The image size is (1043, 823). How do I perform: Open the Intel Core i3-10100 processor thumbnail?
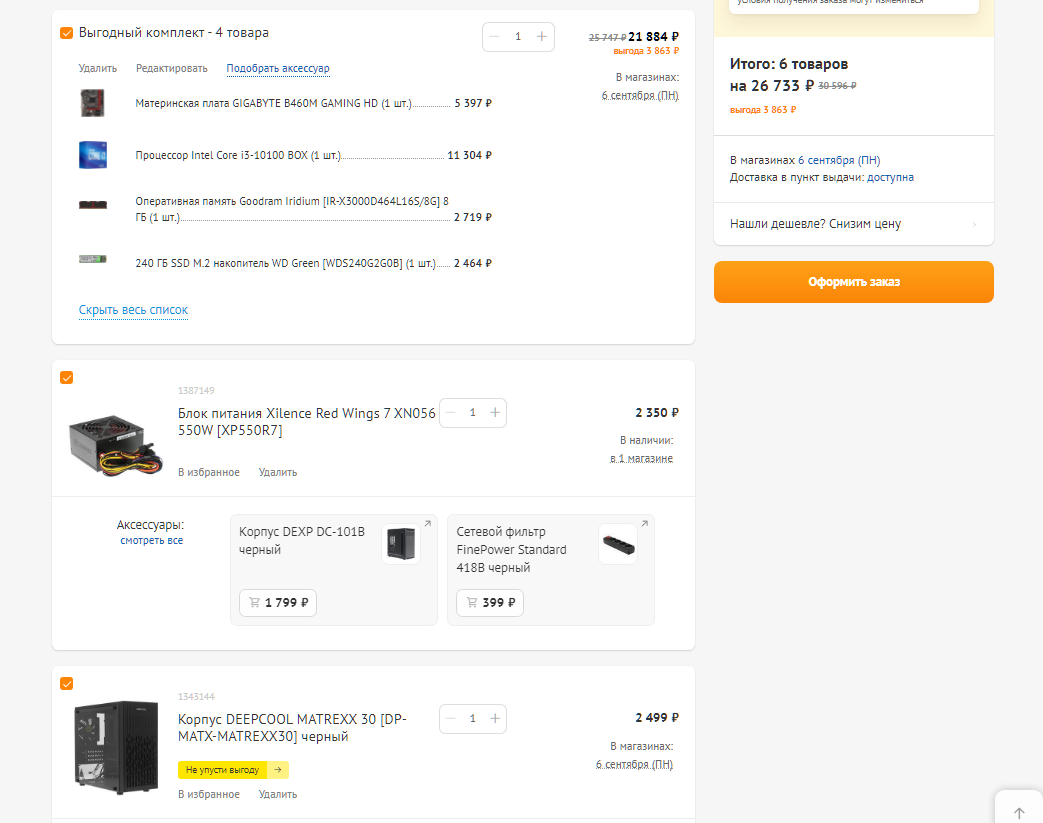(x=93, y=155)
